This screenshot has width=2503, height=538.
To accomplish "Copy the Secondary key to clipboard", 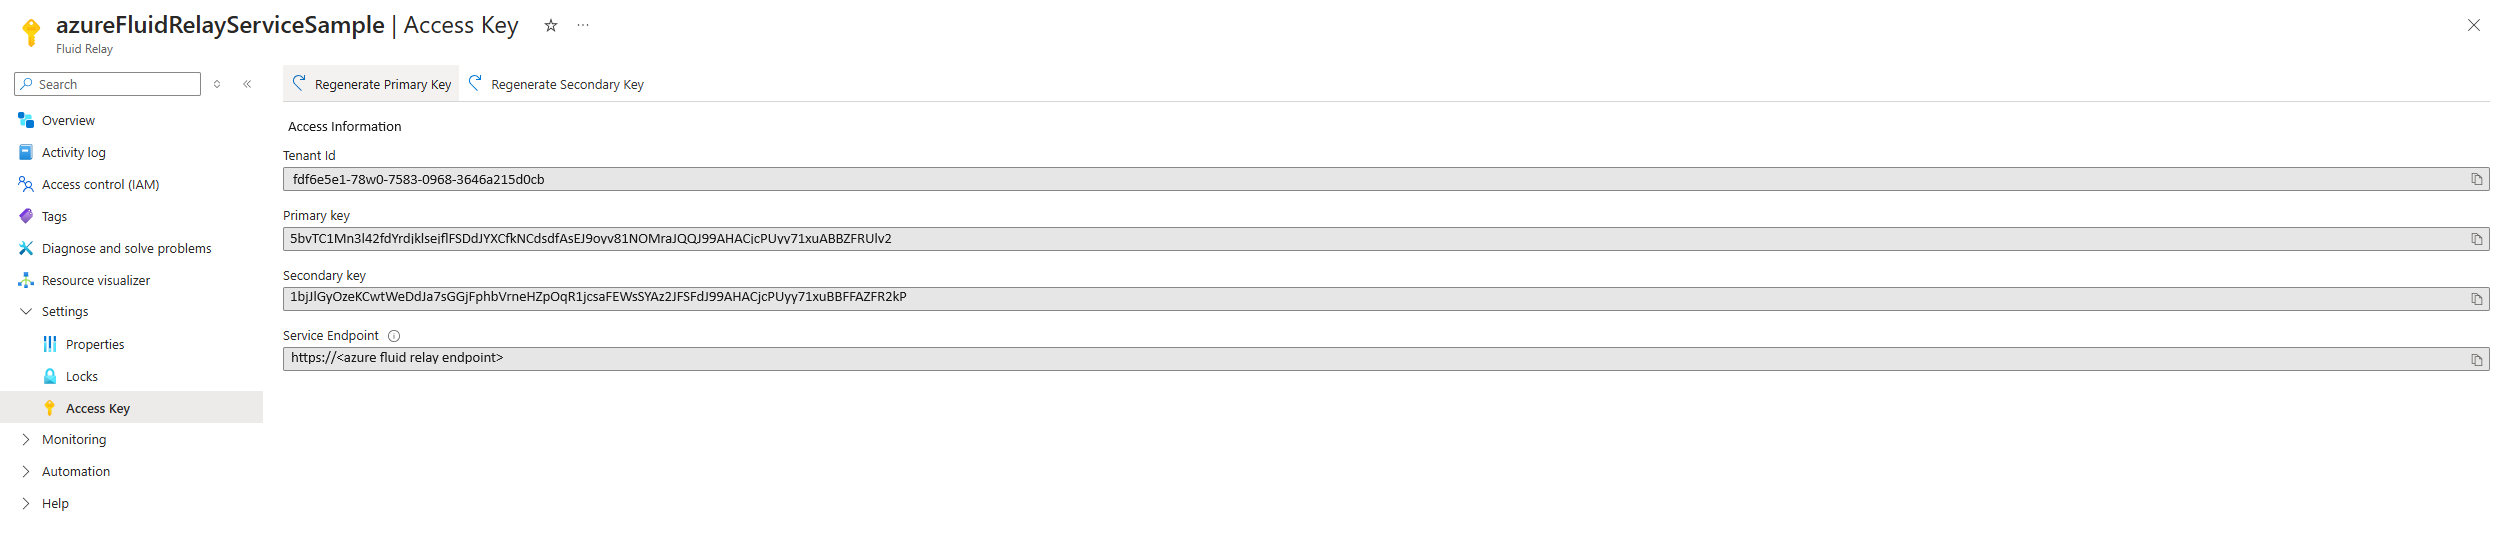I will tap(2476, 299).
